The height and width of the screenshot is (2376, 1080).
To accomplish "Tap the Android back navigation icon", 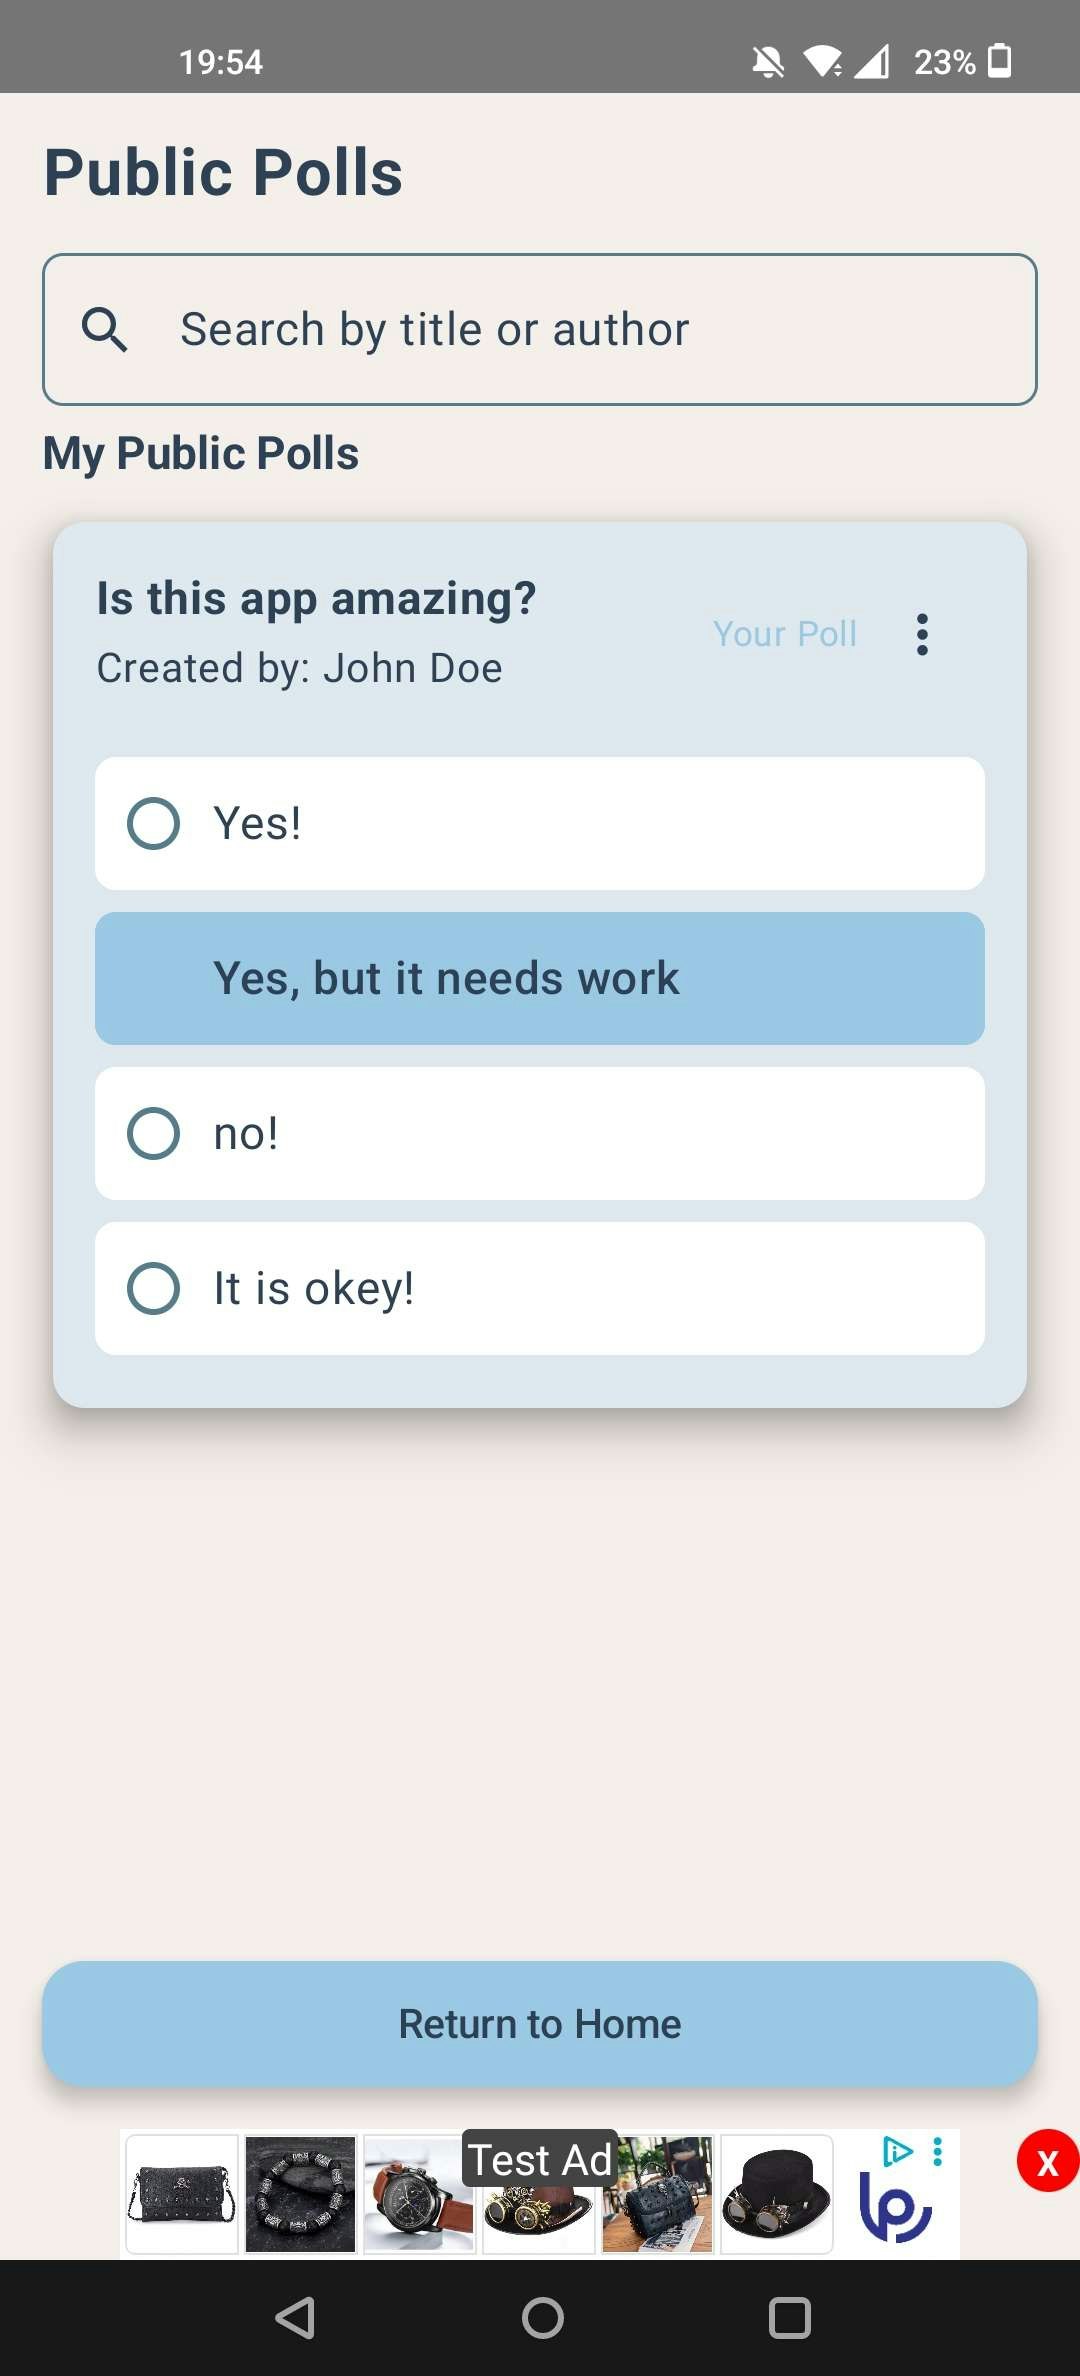I will pyautogui.click(x=295, y=2318).
